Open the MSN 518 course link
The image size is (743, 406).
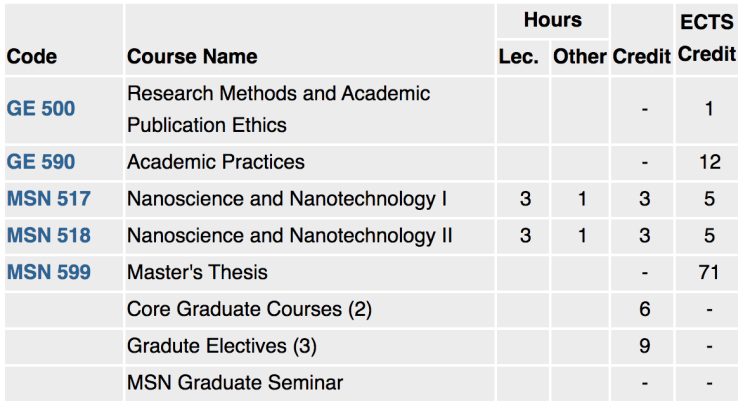[49, 235]
